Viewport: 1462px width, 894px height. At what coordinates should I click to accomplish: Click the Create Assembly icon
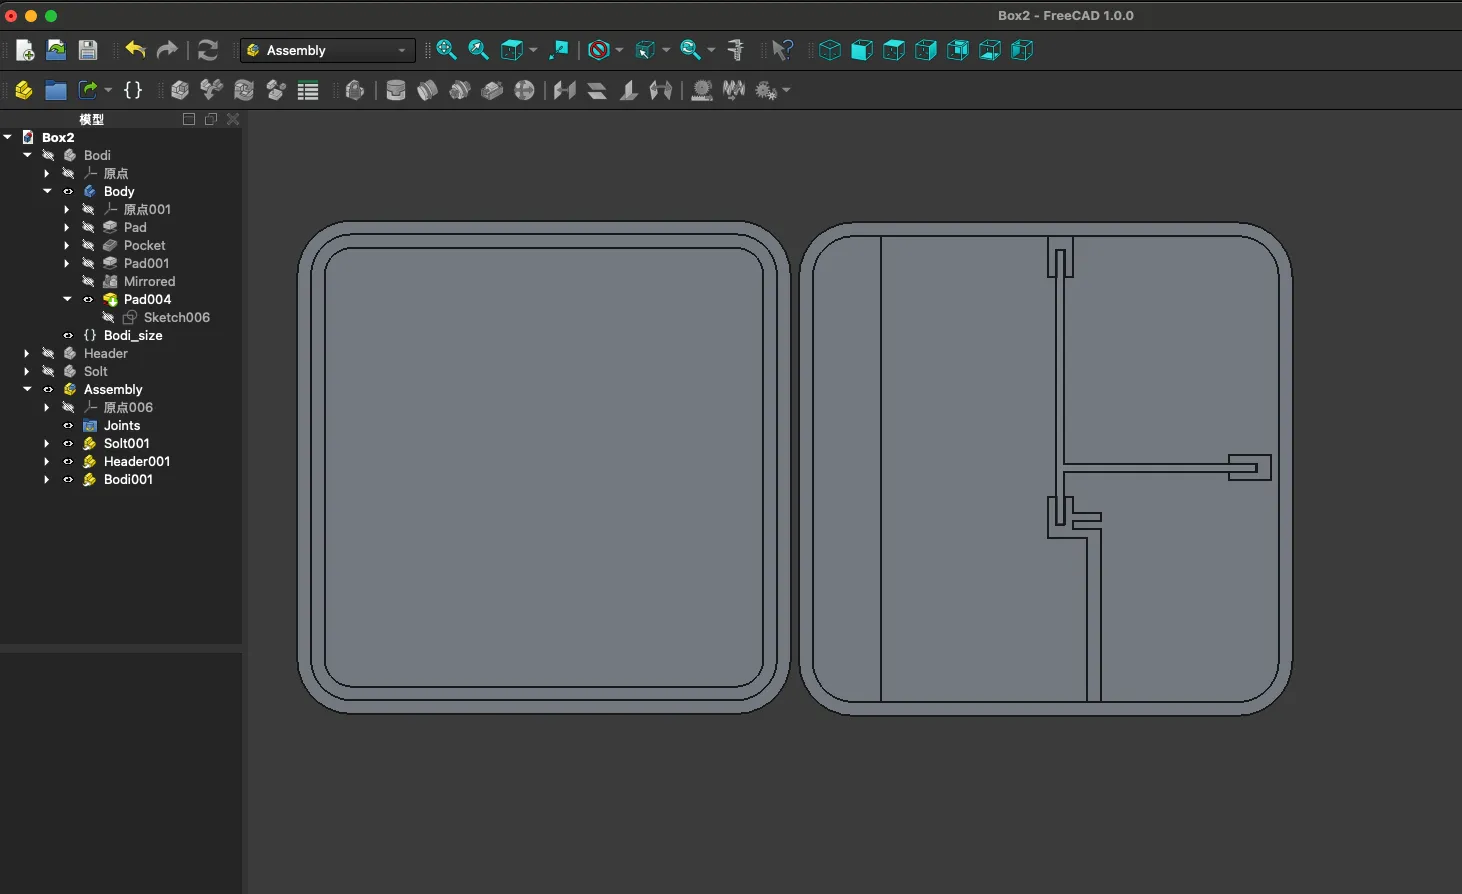coord(23,90)
